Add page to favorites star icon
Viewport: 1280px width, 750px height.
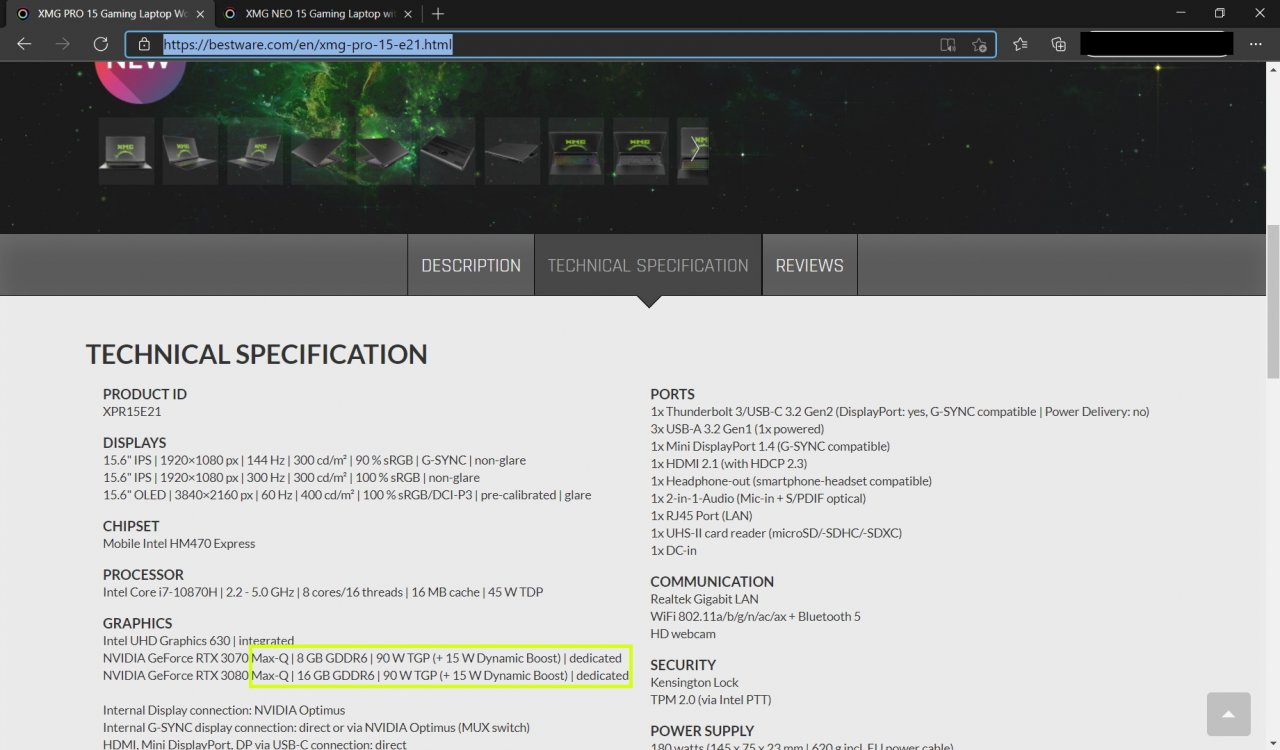(x=979, y=45)
